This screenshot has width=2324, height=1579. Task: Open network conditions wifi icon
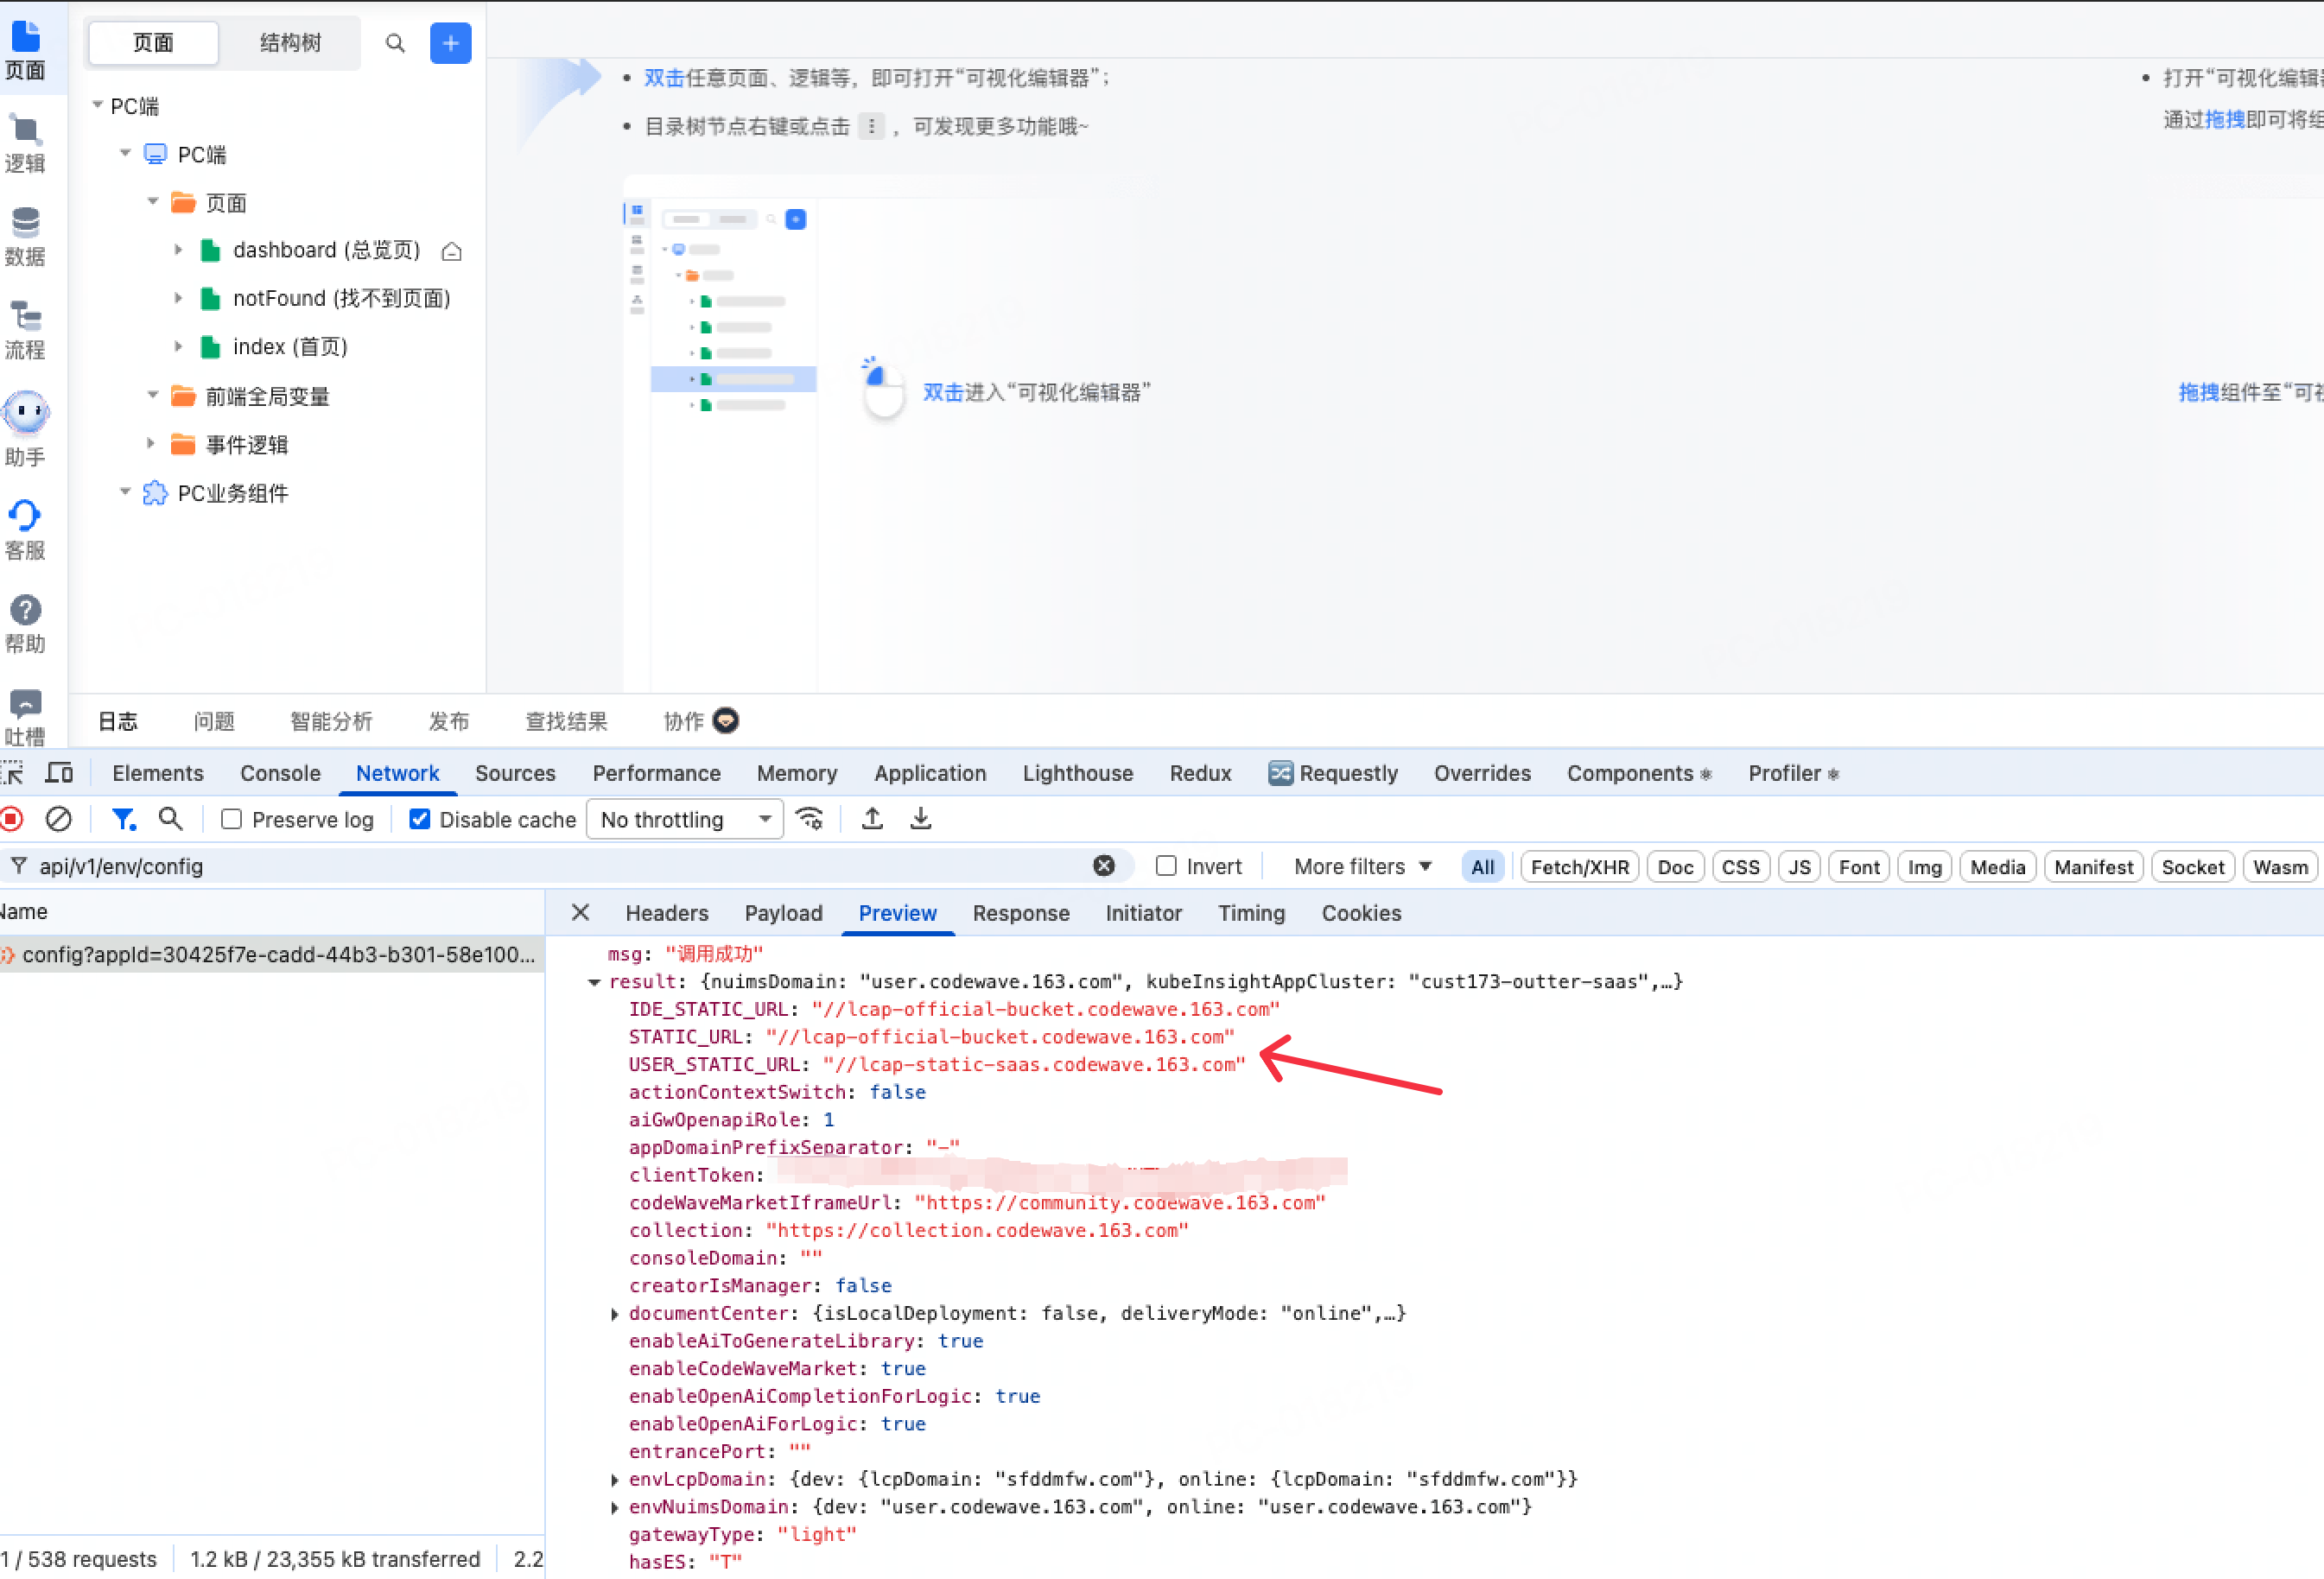pyautogui.click(x=809, y=819)
